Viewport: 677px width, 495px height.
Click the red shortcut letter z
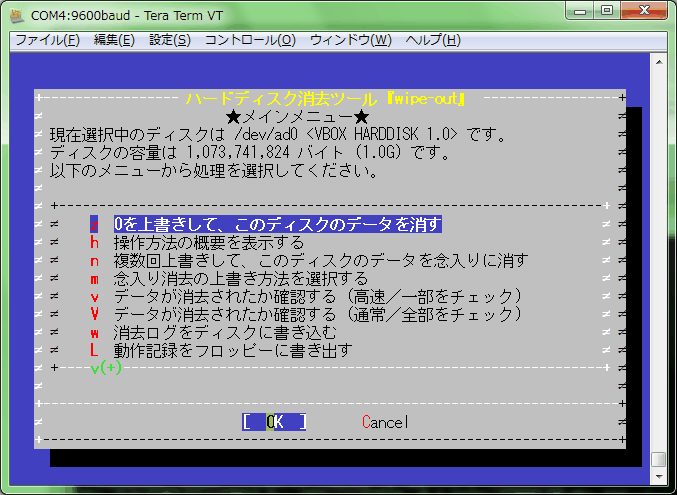(x=94, y=224)
